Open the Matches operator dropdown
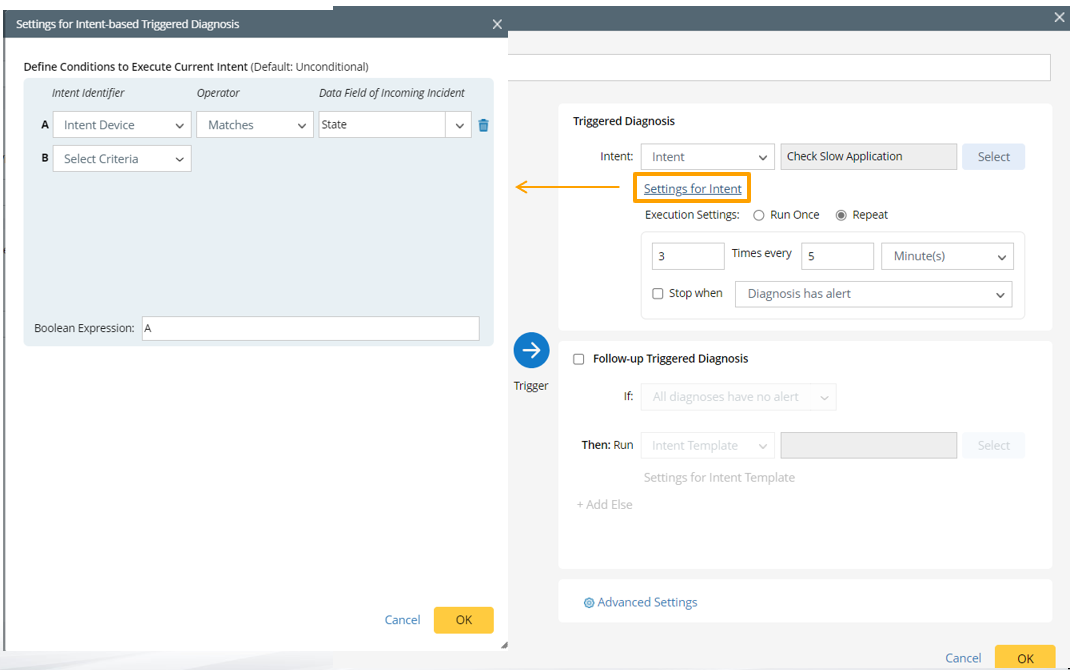 click(255, 125)
